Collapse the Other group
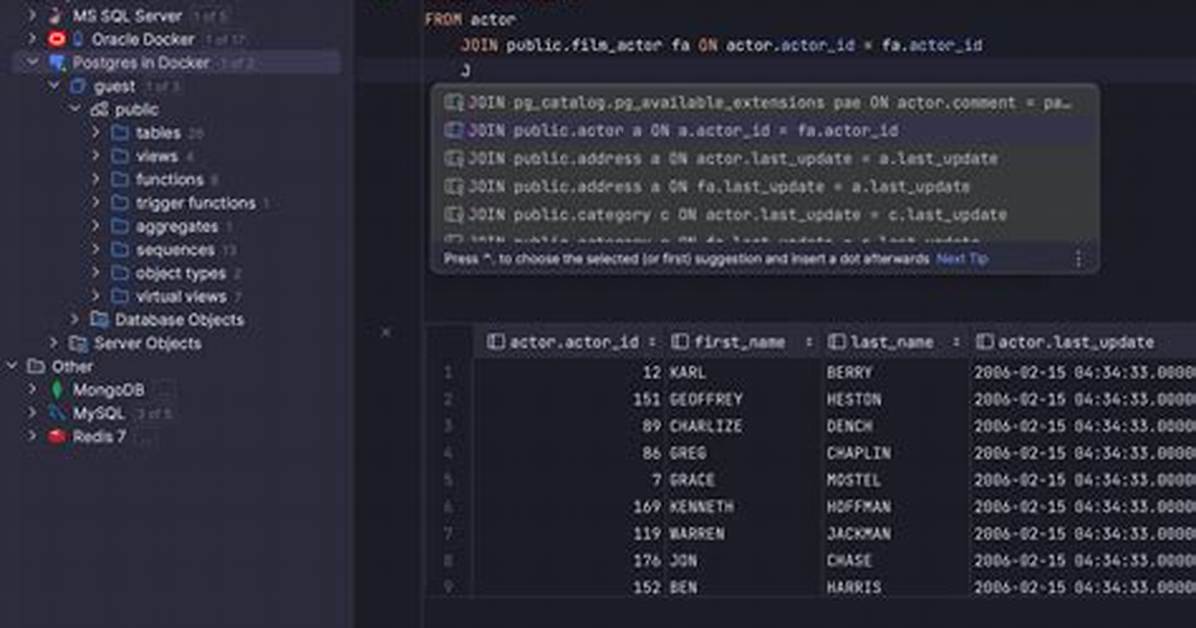Screen dimensions: 1196x628 pos(11,366)
